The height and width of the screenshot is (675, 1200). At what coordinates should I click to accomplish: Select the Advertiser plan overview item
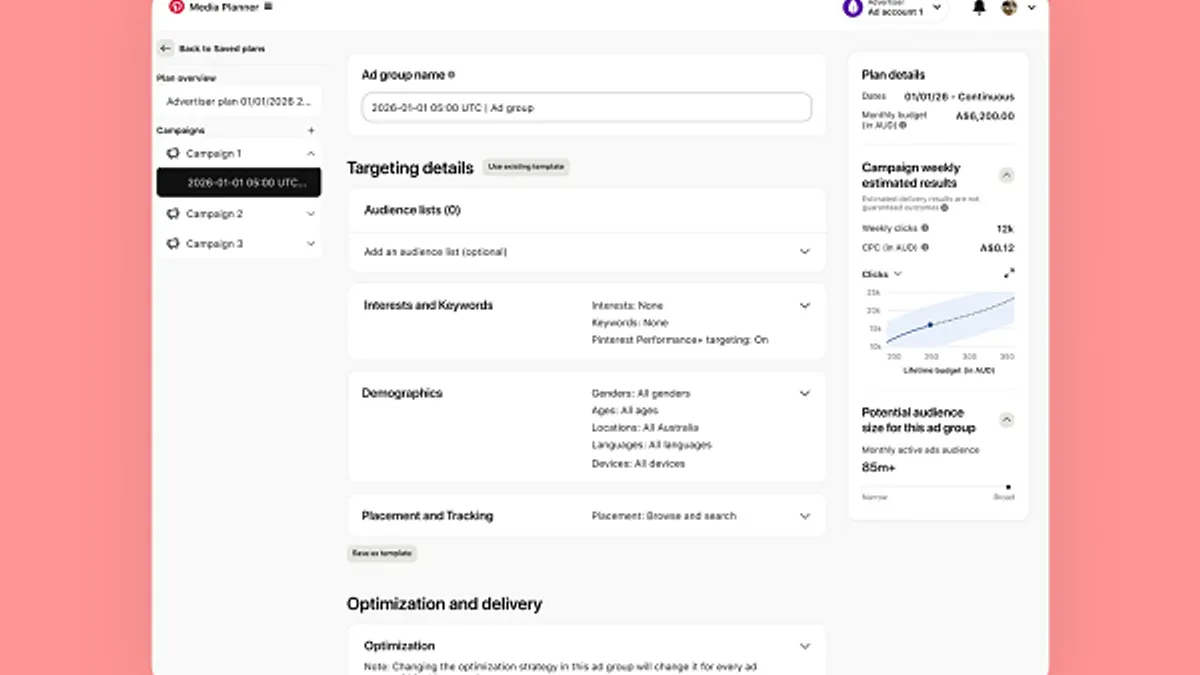pos(238,101)
